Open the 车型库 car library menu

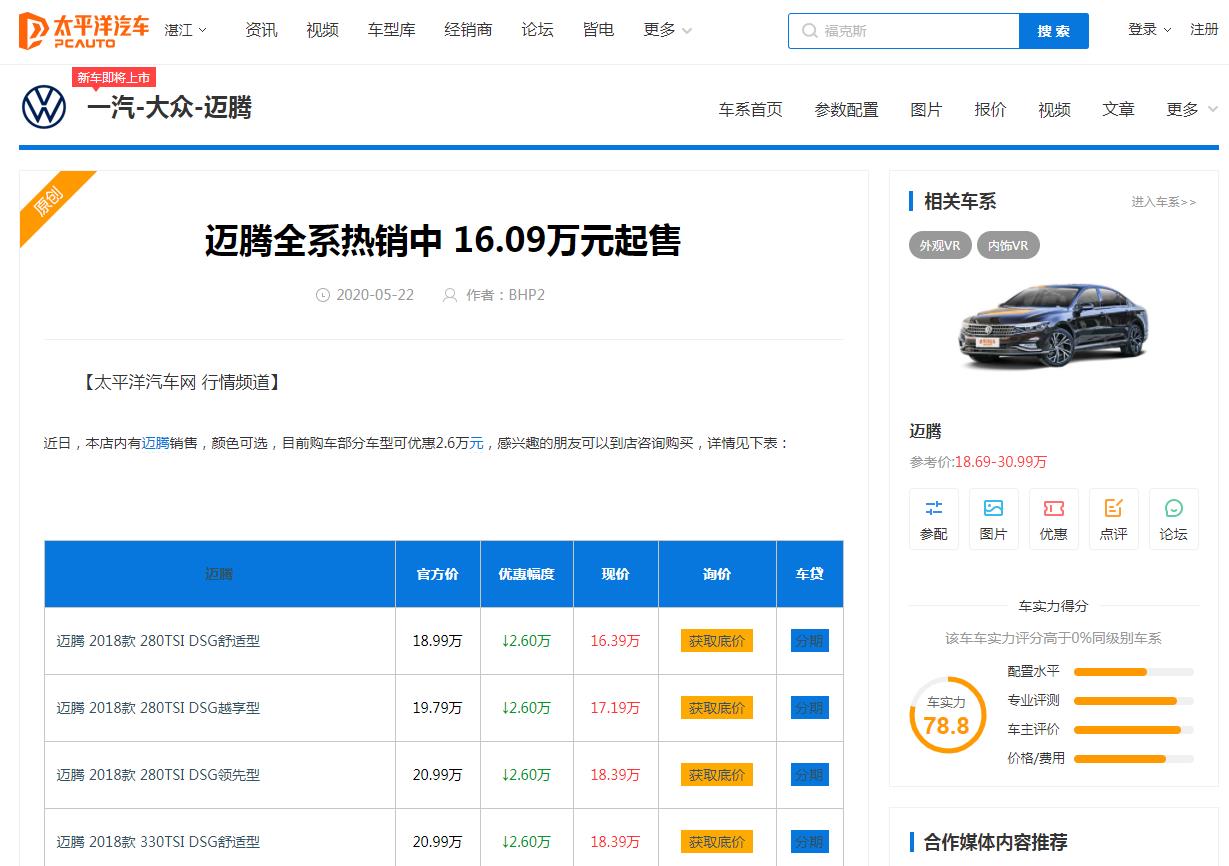point(391,30)
